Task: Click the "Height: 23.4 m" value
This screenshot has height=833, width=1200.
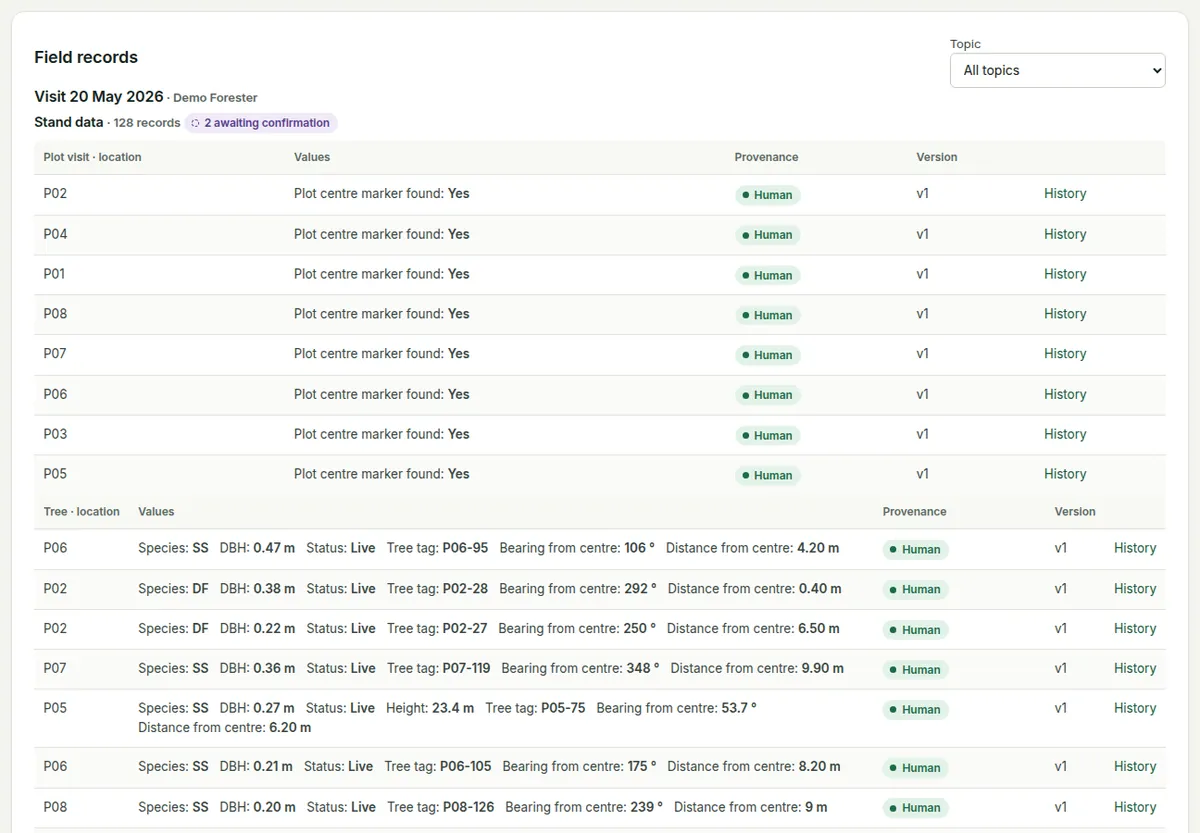Action: 430,708
